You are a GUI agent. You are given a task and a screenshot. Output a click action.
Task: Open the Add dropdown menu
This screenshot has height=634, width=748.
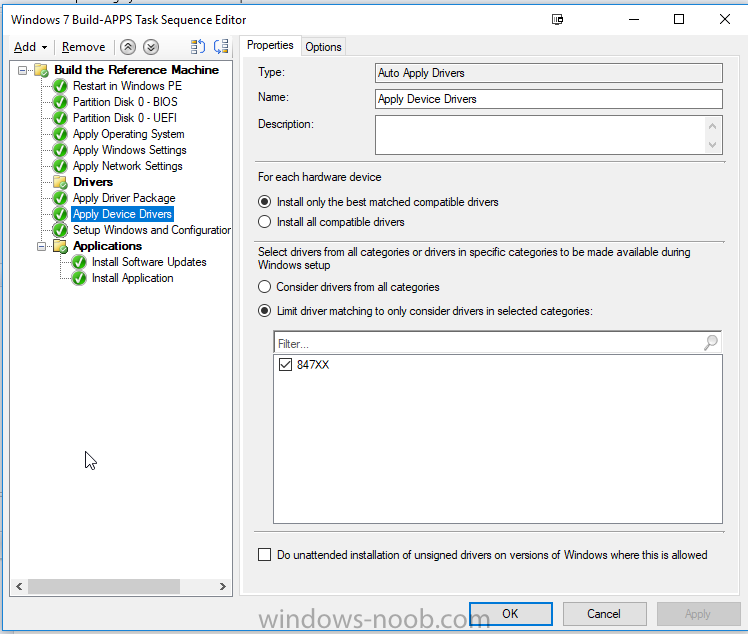31,47
